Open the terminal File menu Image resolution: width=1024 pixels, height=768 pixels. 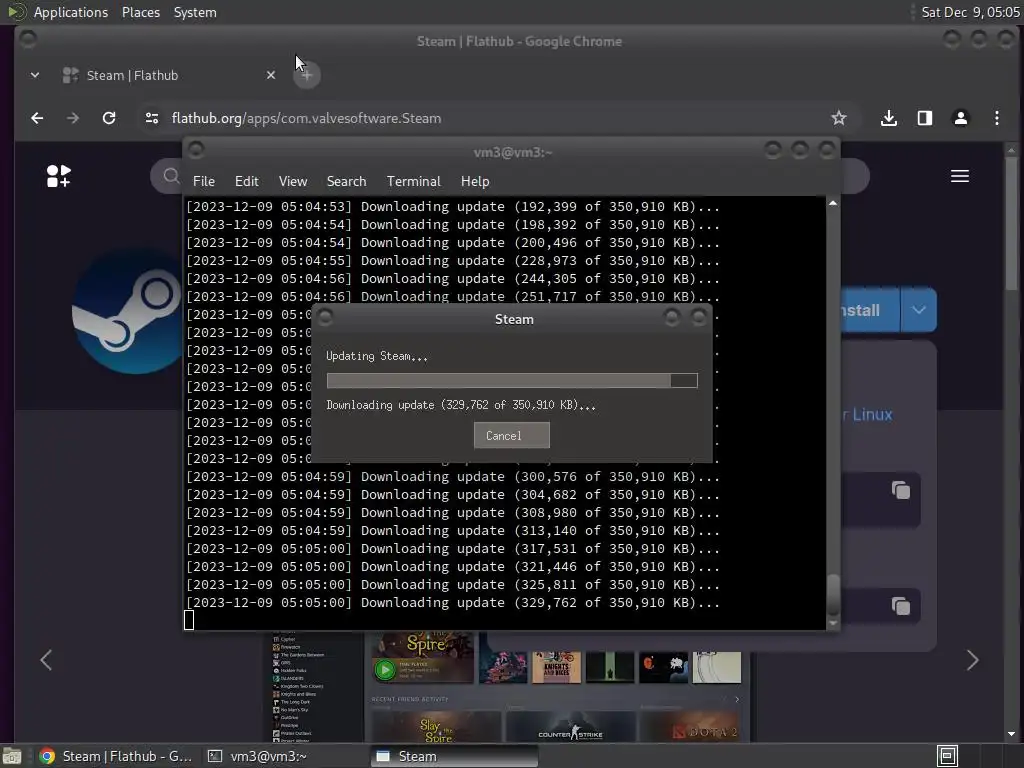(204, 182)
